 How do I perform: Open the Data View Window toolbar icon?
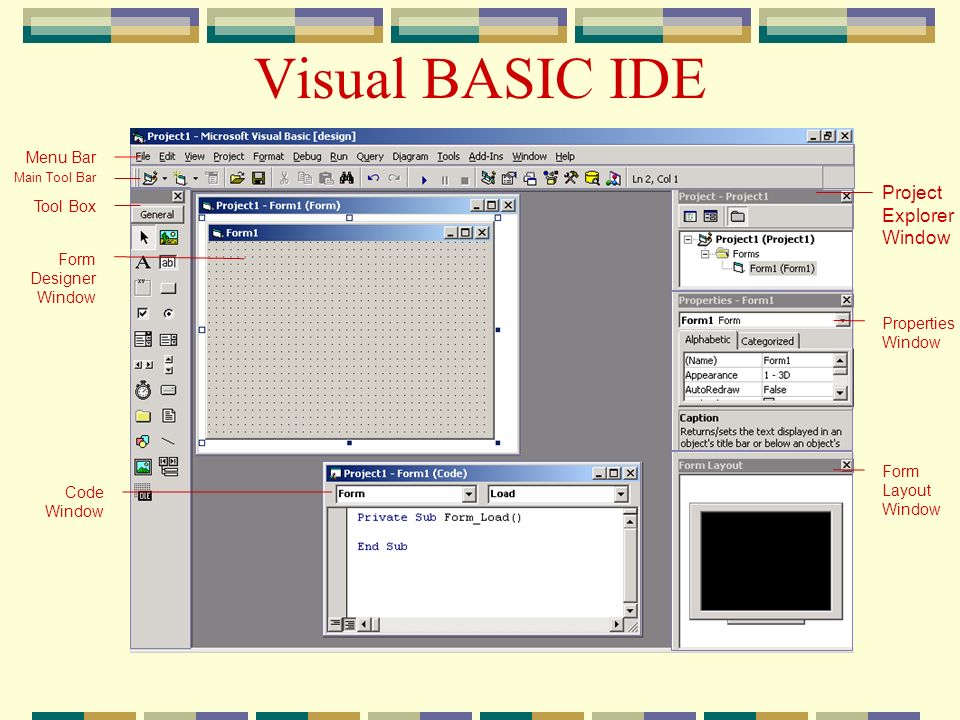(x=592, y=178)
